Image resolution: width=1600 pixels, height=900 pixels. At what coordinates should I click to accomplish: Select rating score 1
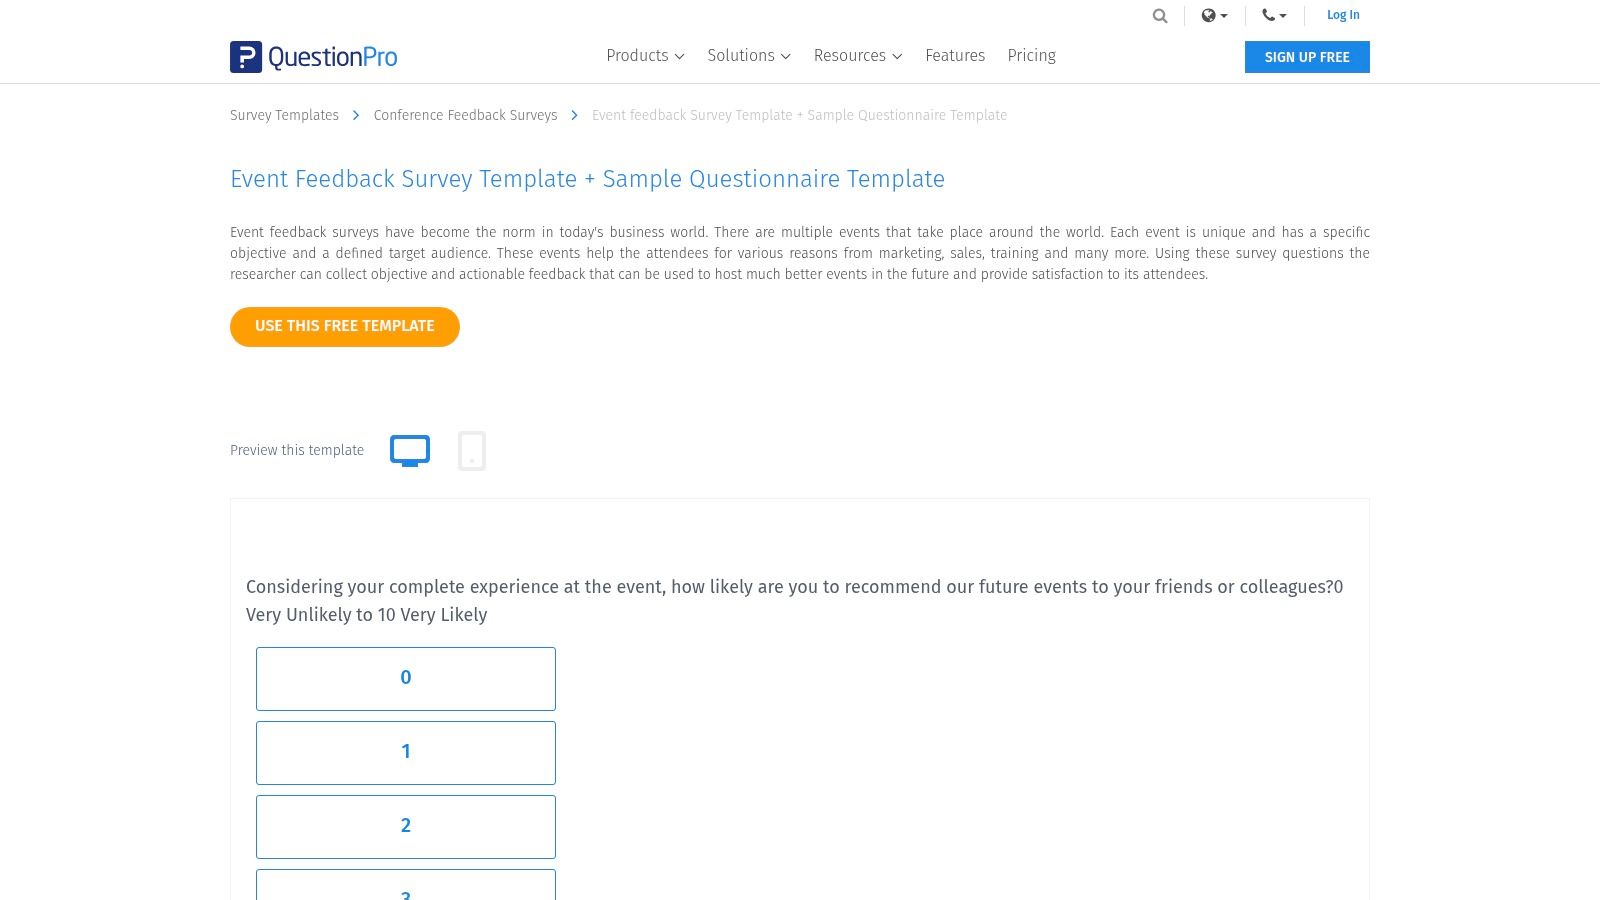tap(406, 752)
